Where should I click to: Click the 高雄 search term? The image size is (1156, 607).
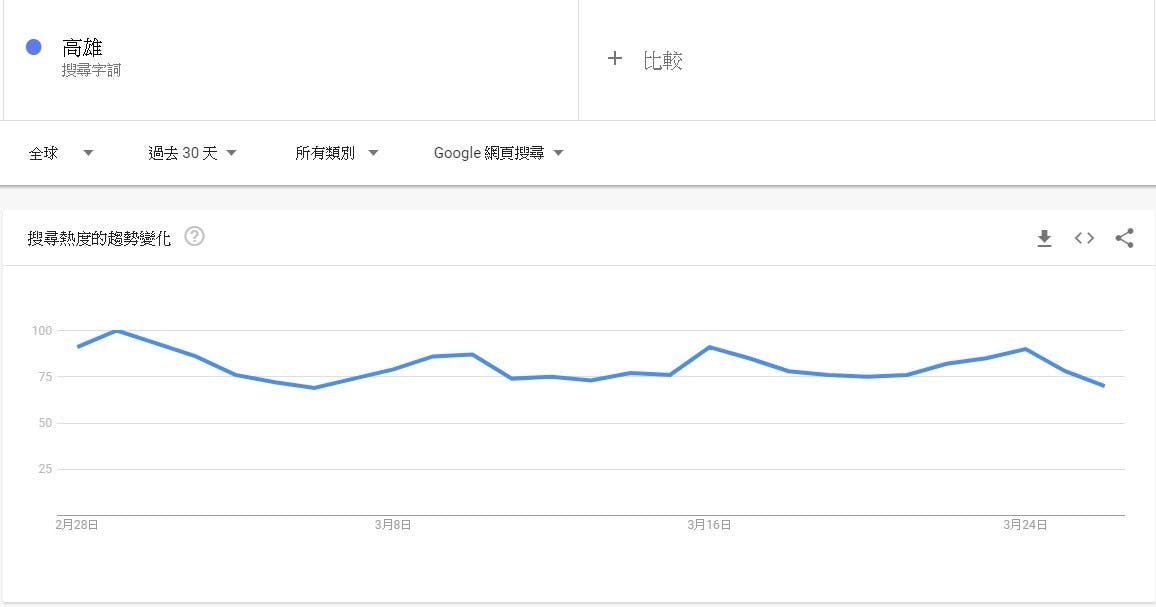pos(82,48)
